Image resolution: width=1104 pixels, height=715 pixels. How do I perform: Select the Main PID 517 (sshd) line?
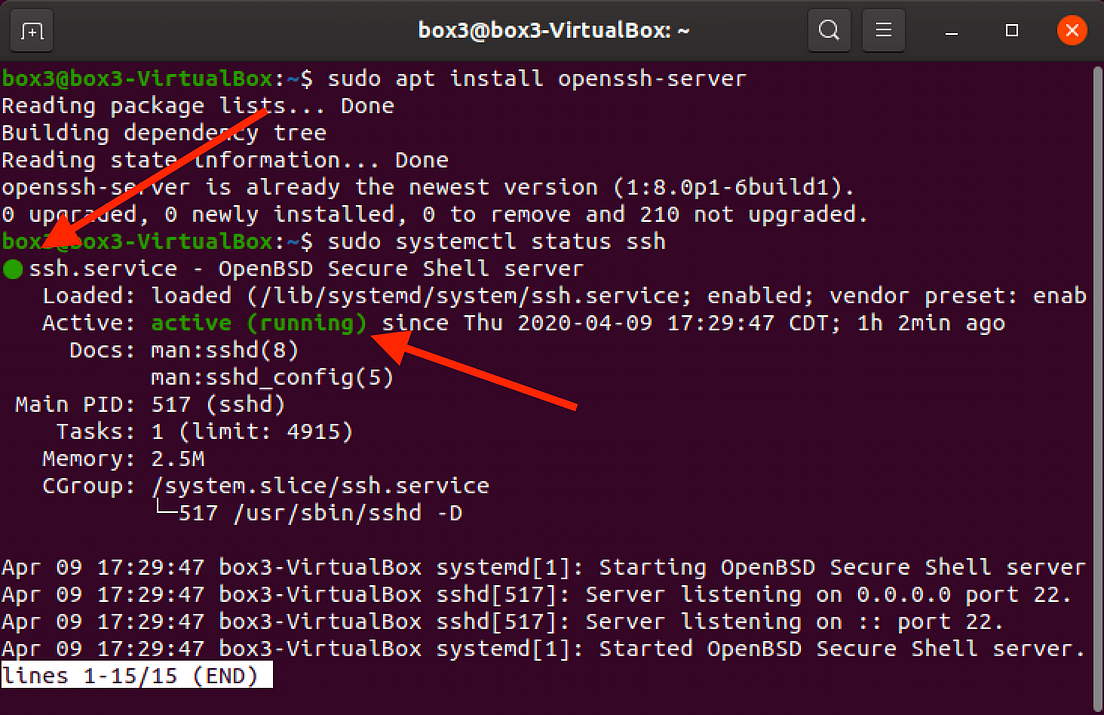(150, 404)
